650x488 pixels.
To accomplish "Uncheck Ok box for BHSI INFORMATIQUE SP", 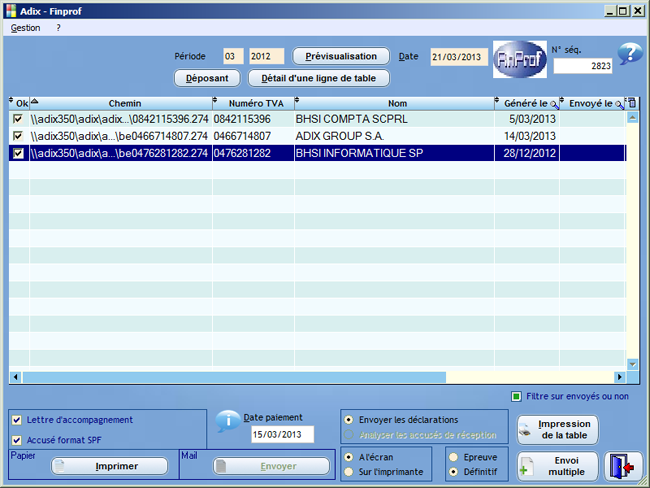I will coord(18,153).
